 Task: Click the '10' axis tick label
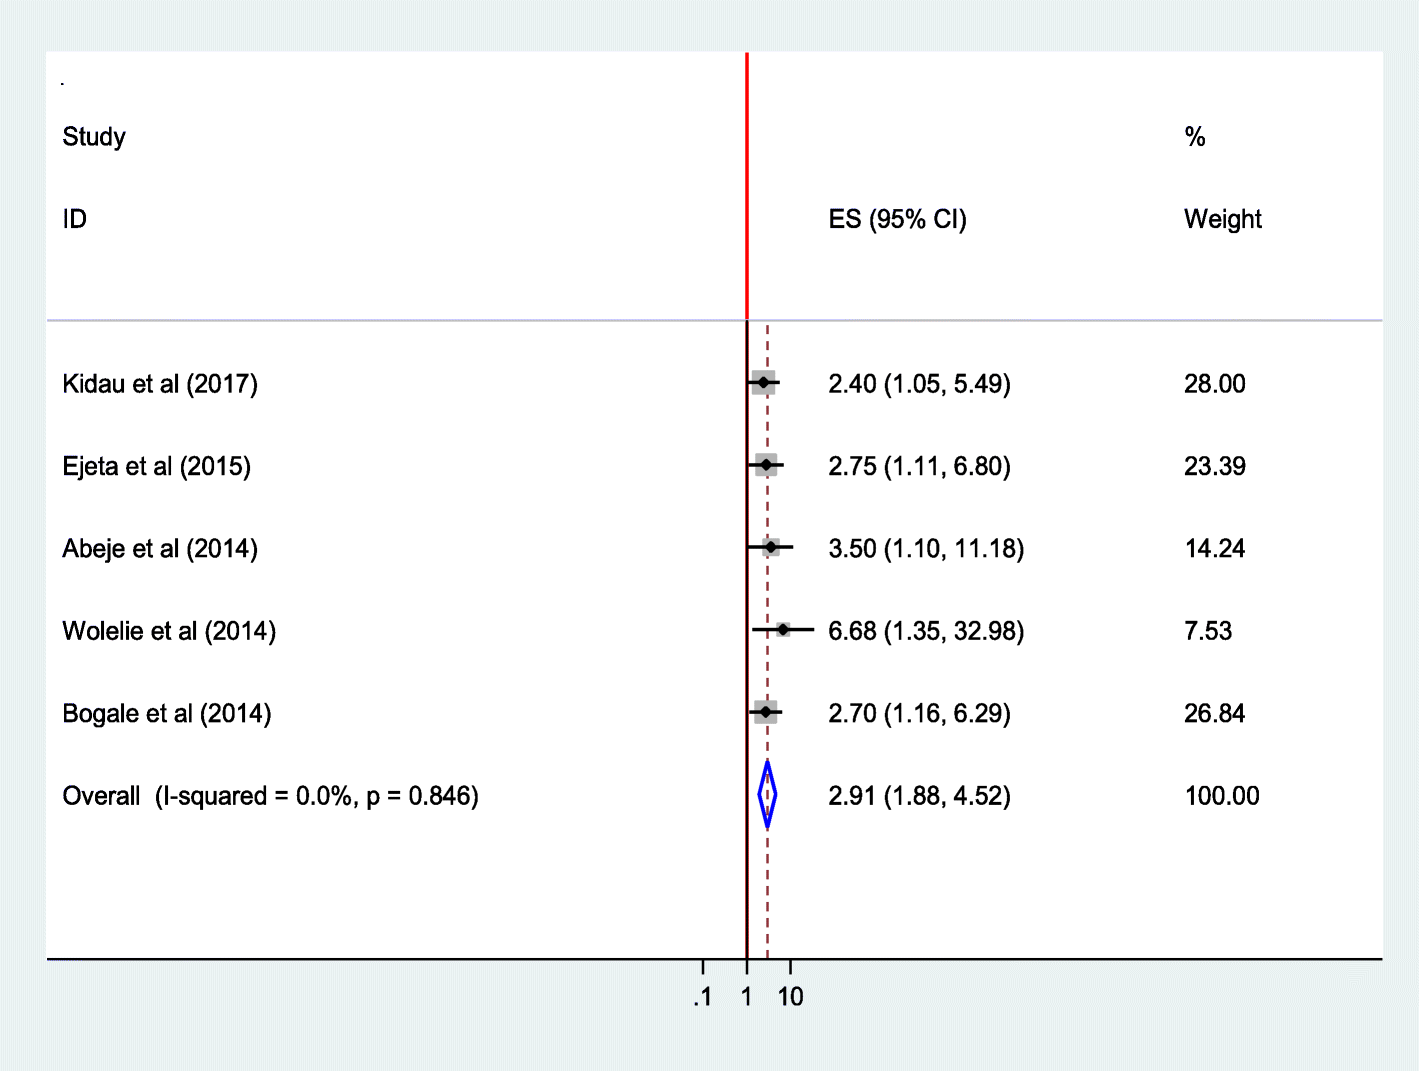pyautogui.click(x=790, y=997)
